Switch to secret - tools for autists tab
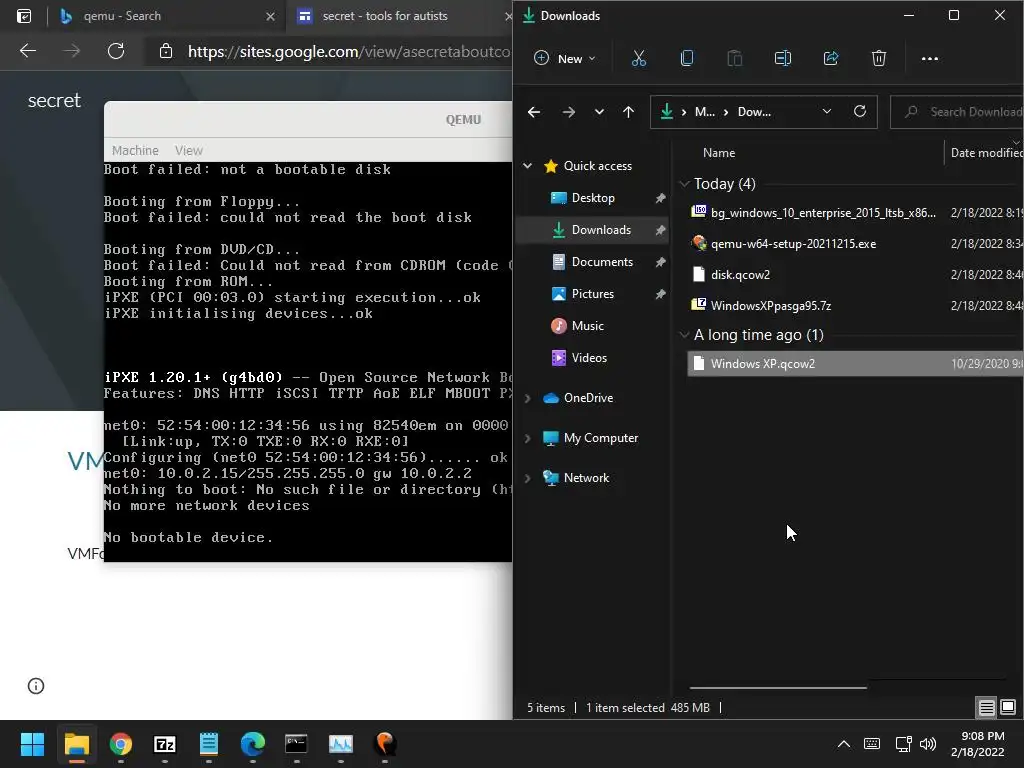Viewport: 1024px width, 768px height. (x=400, y=16)
